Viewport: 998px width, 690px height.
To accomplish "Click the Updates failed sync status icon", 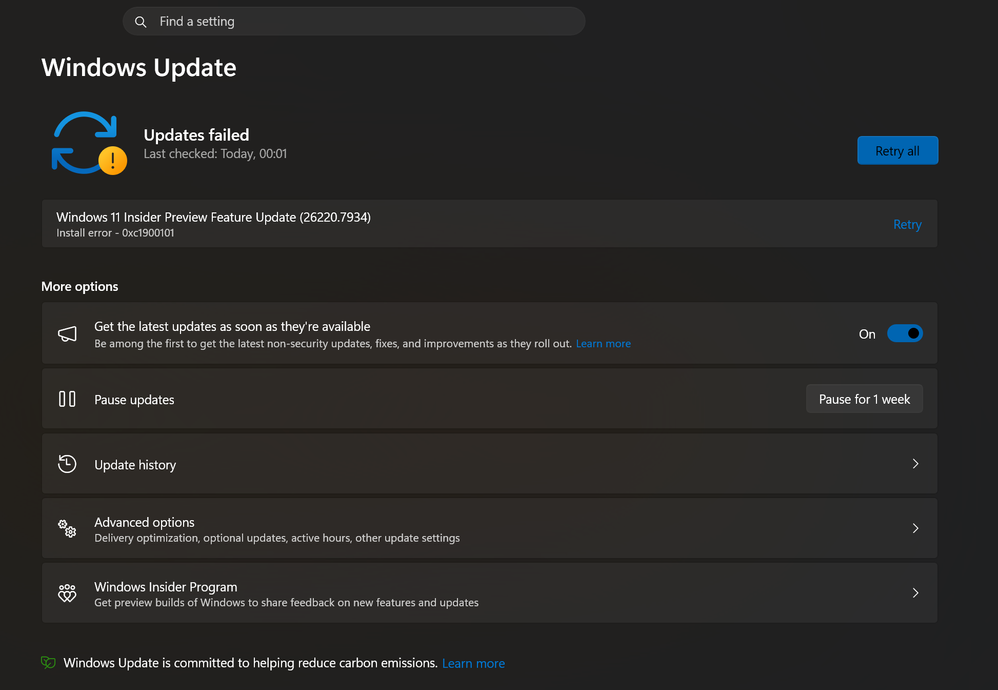I will [x=88, y=143].
